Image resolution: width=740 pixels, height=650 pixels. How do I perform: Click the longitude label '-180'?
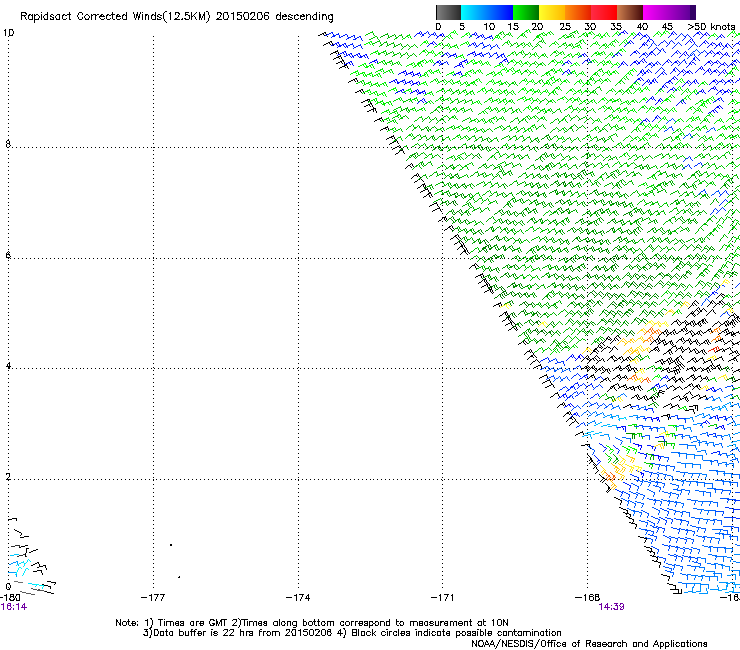(10, 598)
